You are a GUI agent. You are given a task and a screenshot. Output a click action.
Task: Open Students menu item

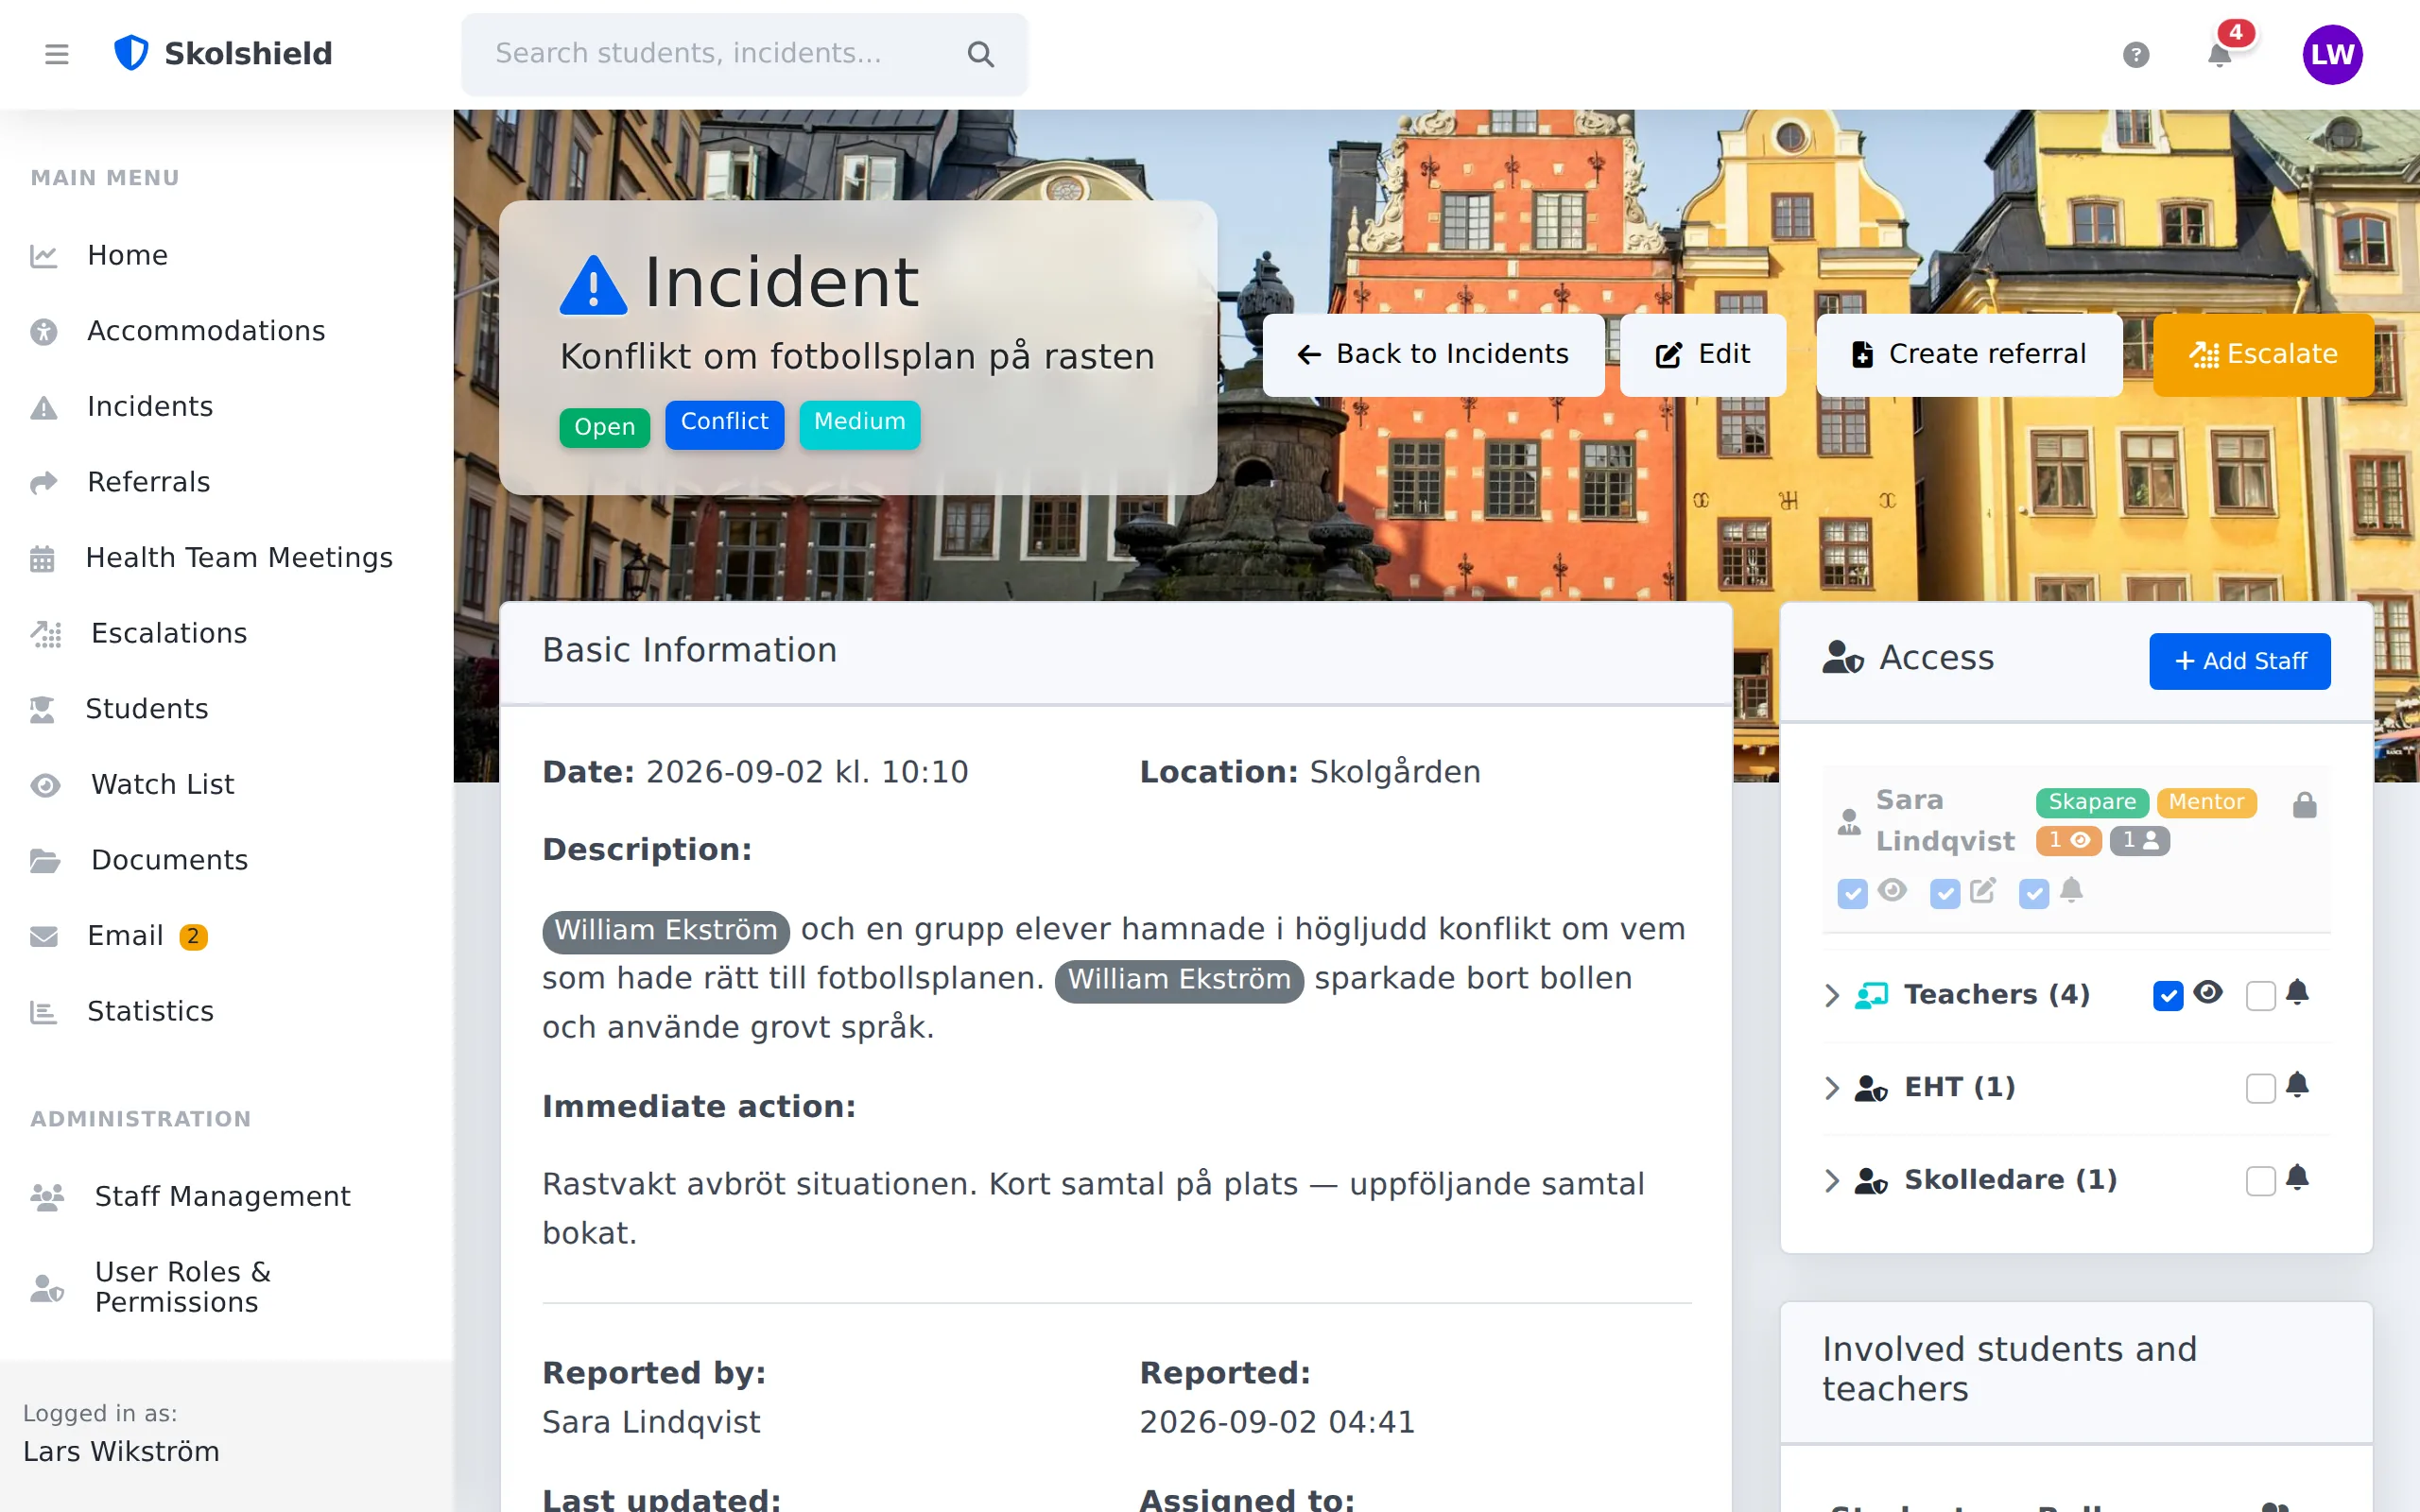click(x=226, y=710)
